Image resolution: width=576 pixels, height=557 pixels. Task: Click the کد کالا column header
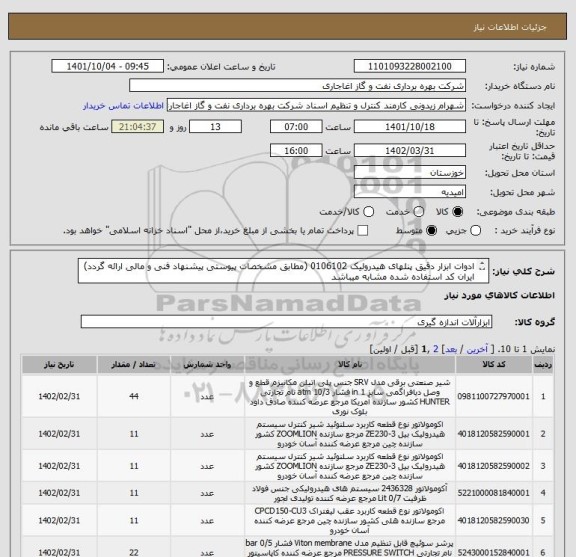494,364
